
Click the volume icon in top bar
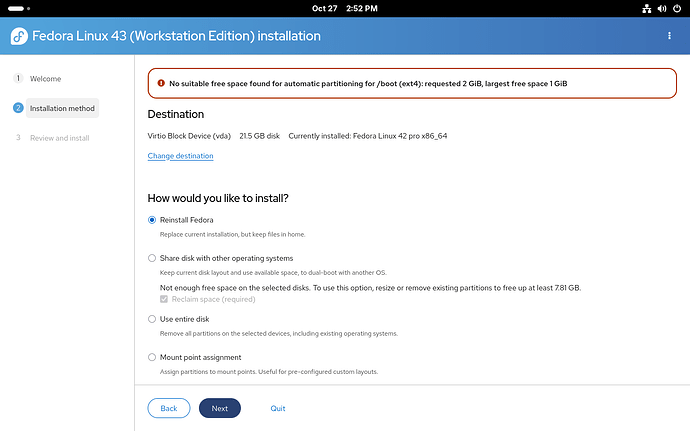[x=662, y=8]
